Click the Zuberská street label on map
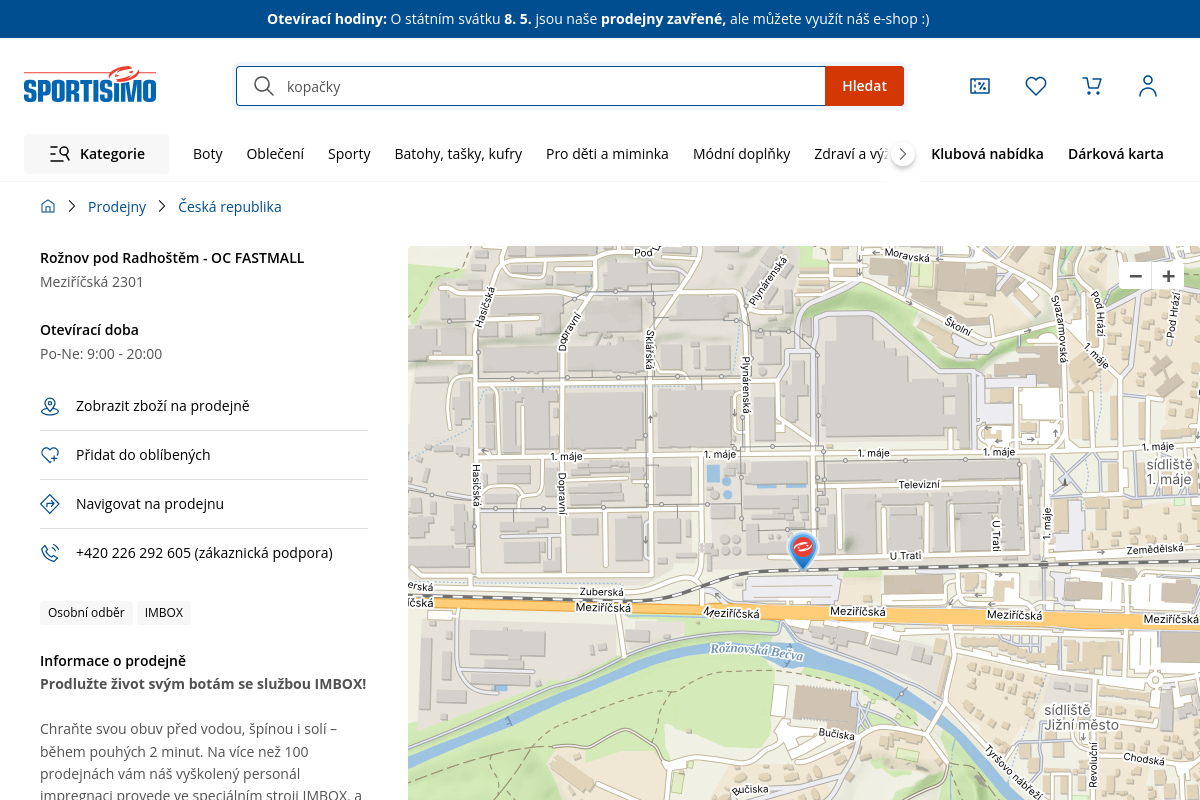The width and height of the screenshot is (1200, 800). pos(602,592)
